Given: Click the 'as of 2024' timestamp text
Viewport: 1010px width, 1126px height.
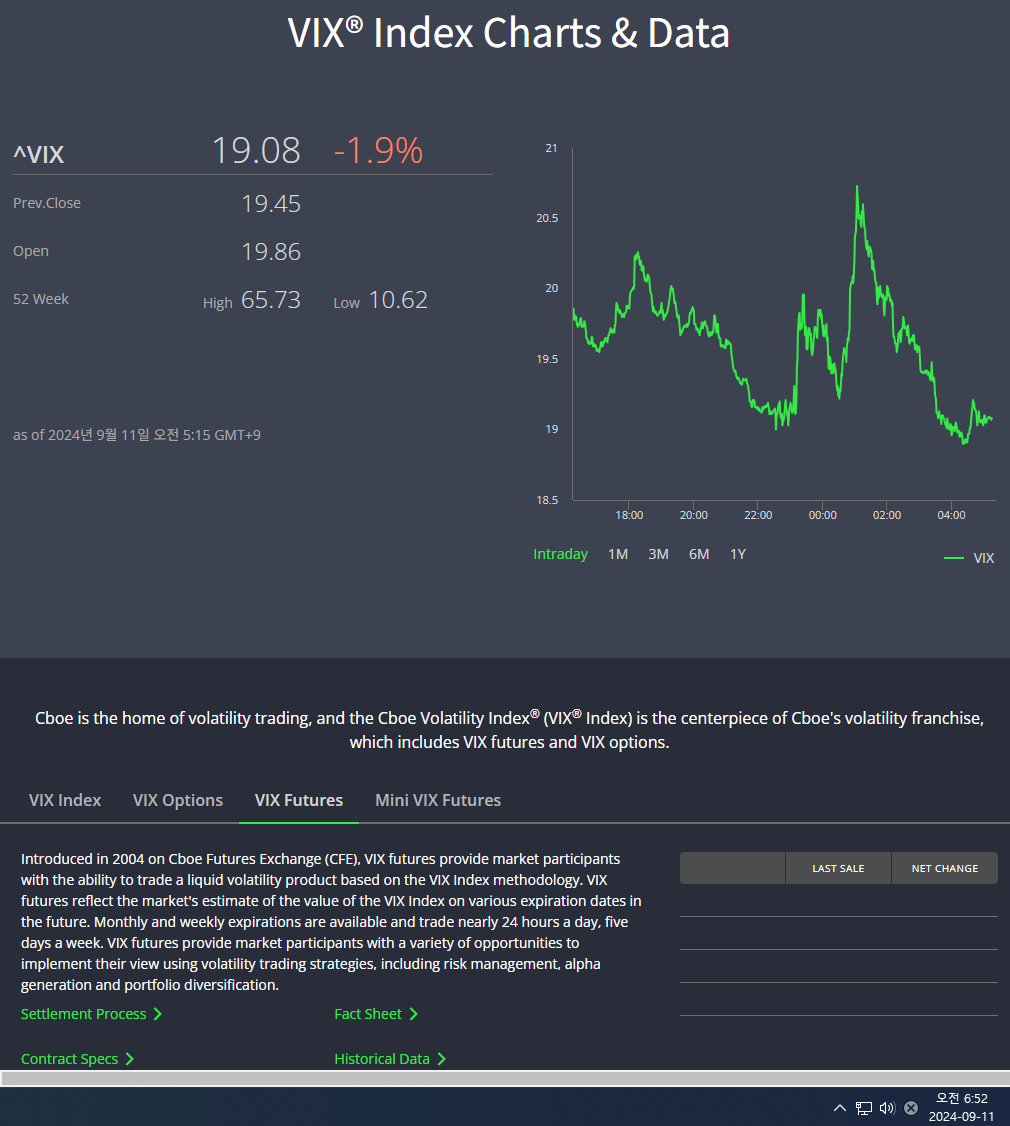Looking at the screenshot, I should point(136,435).
